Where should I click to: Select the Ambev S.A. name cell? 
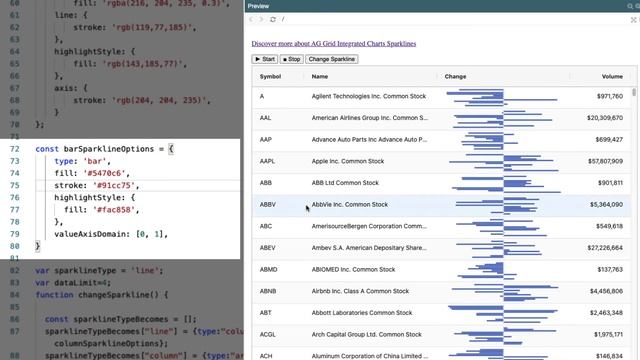(369, 248)
